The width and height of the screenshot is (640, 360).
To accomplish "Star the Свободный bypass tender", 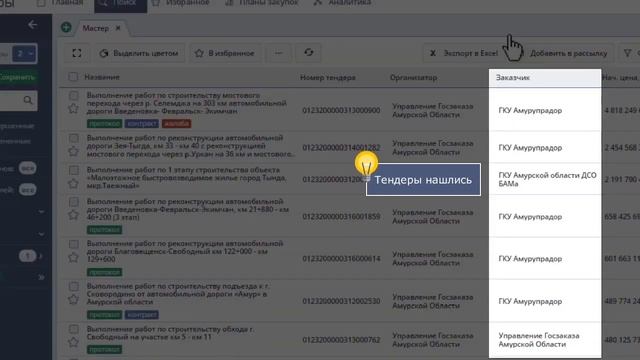I will coord(73,342).
